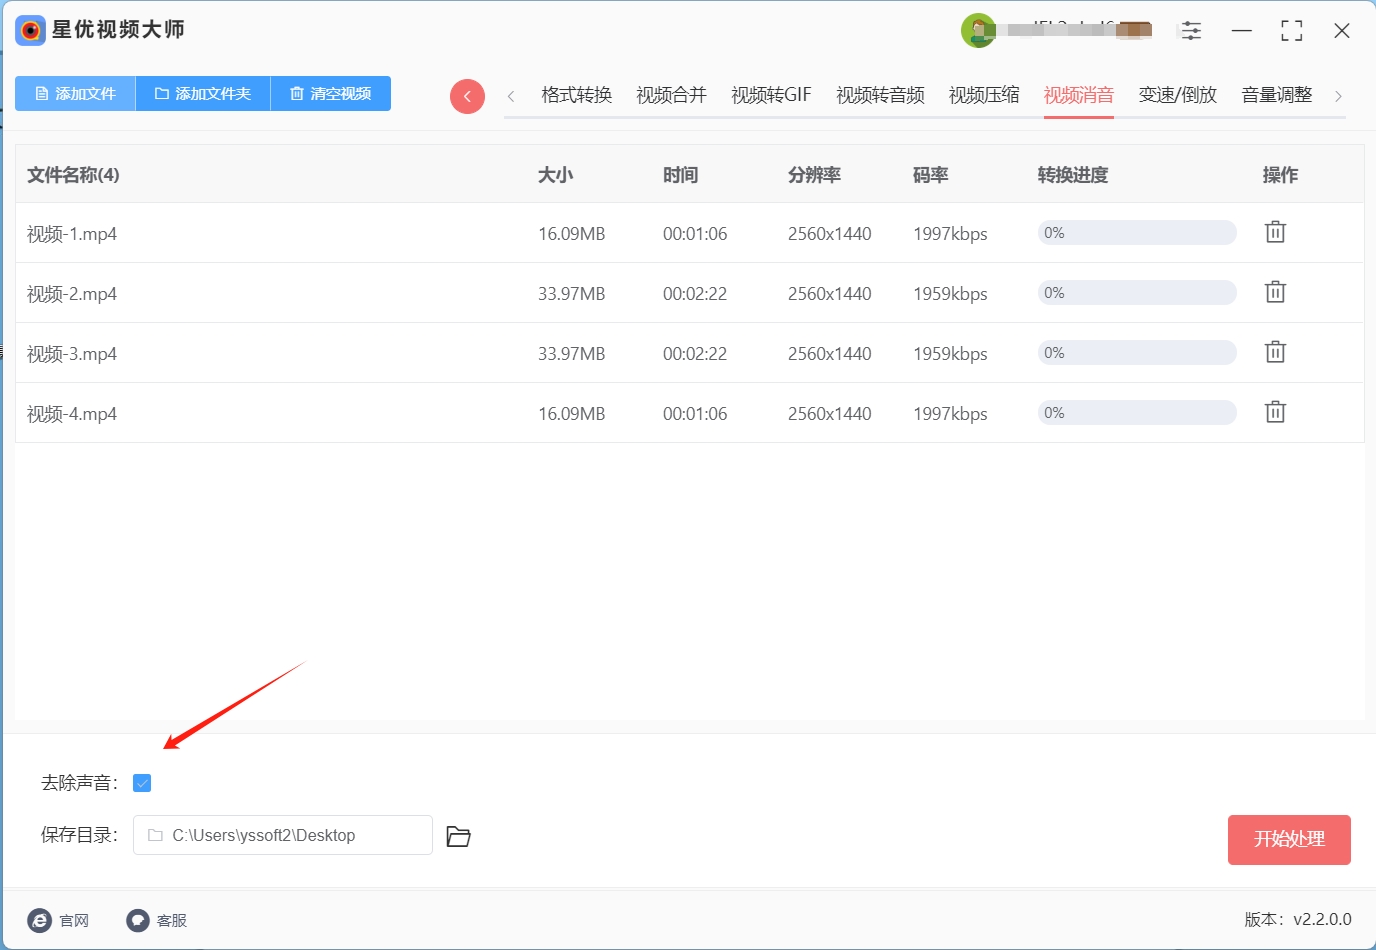Click the 添加文件 button
This screenshot has height=950, width=1376.
(x=75, y=93)
